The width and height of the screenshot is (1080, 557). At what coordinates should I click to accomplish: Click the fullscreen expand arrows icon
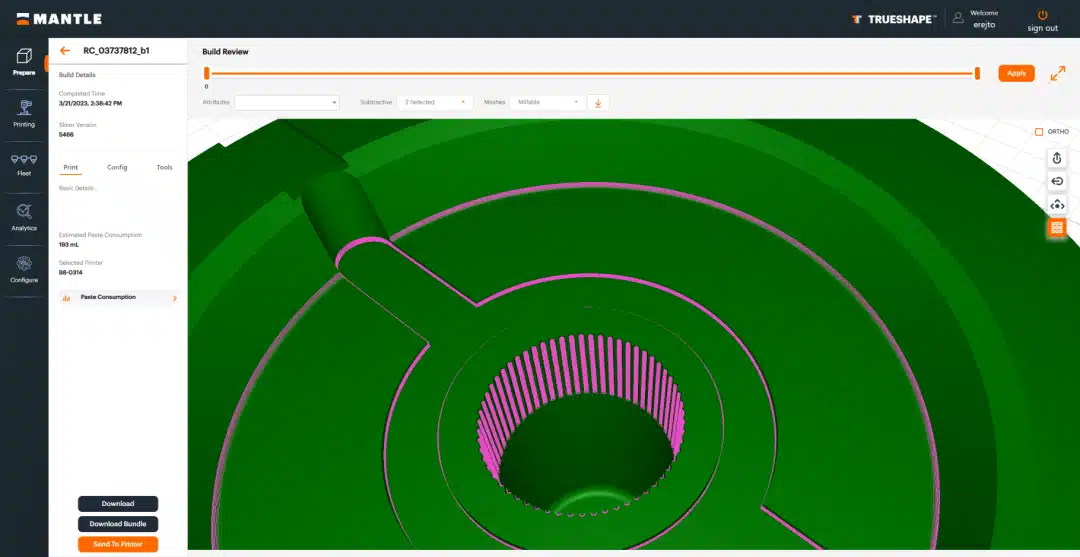(1057, 74)
